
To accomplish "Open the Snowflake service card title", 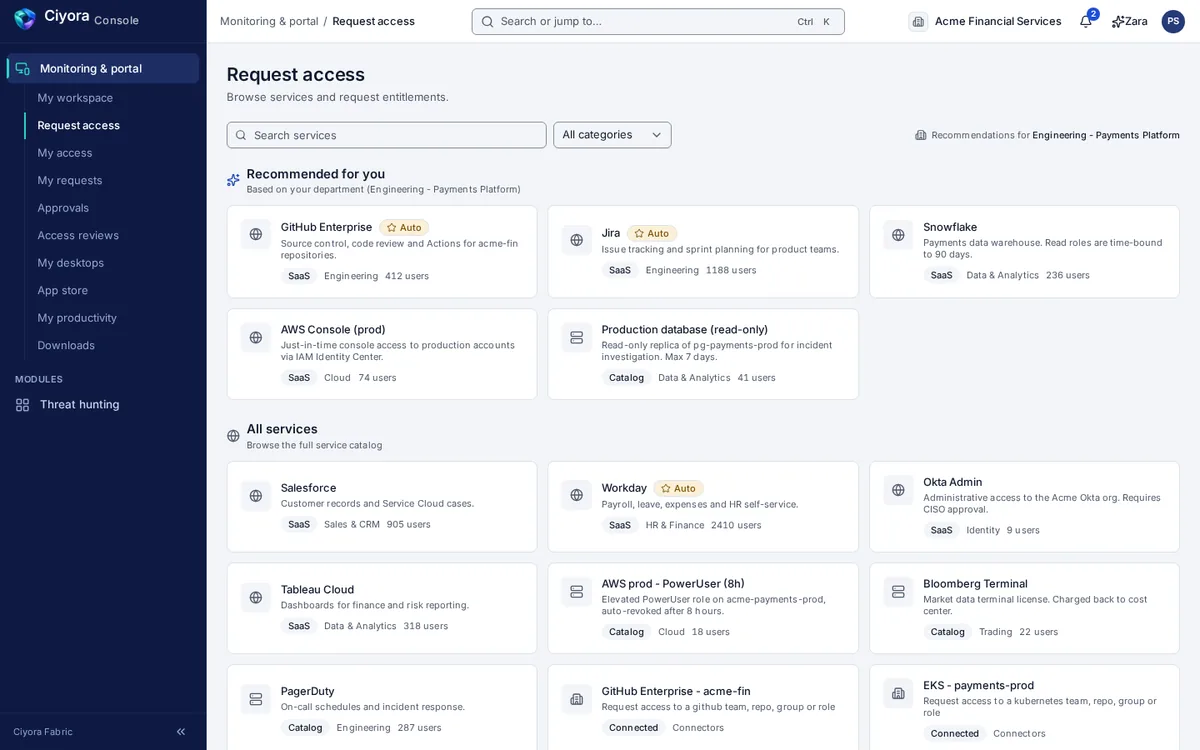I will coord(950,227).
